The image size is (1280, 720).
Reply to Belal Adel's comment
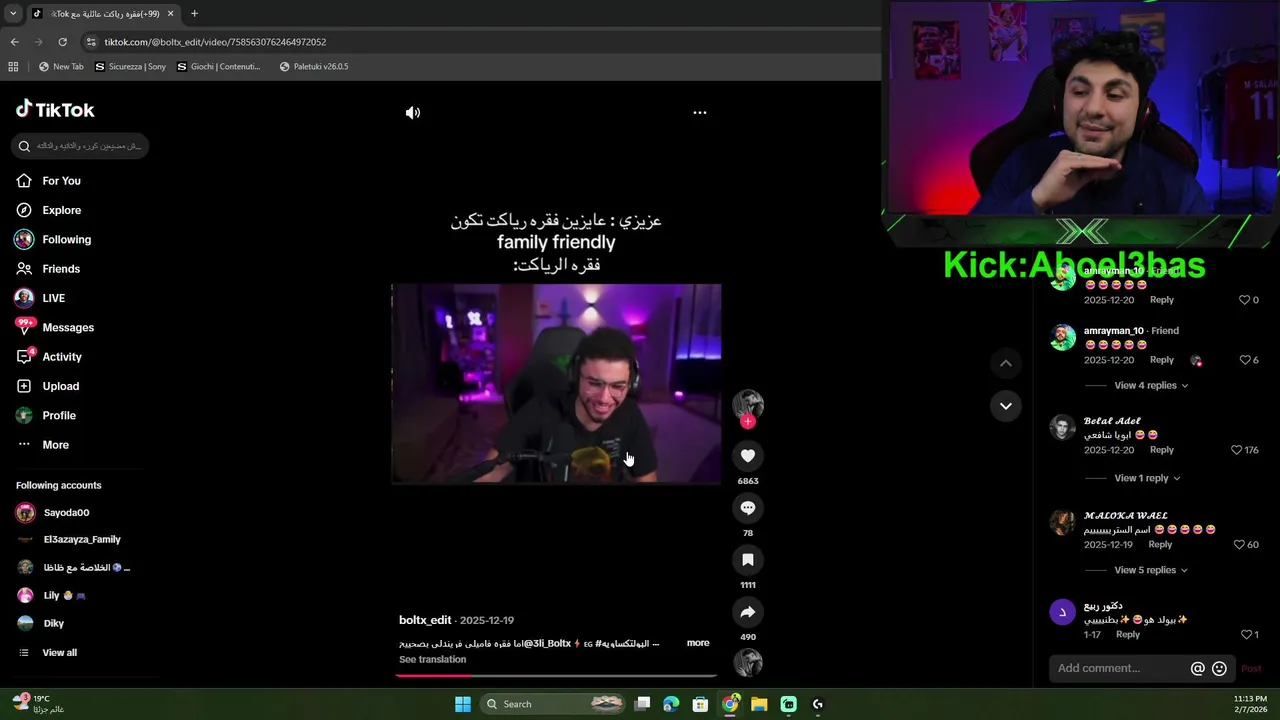(x=1162, y=450)
